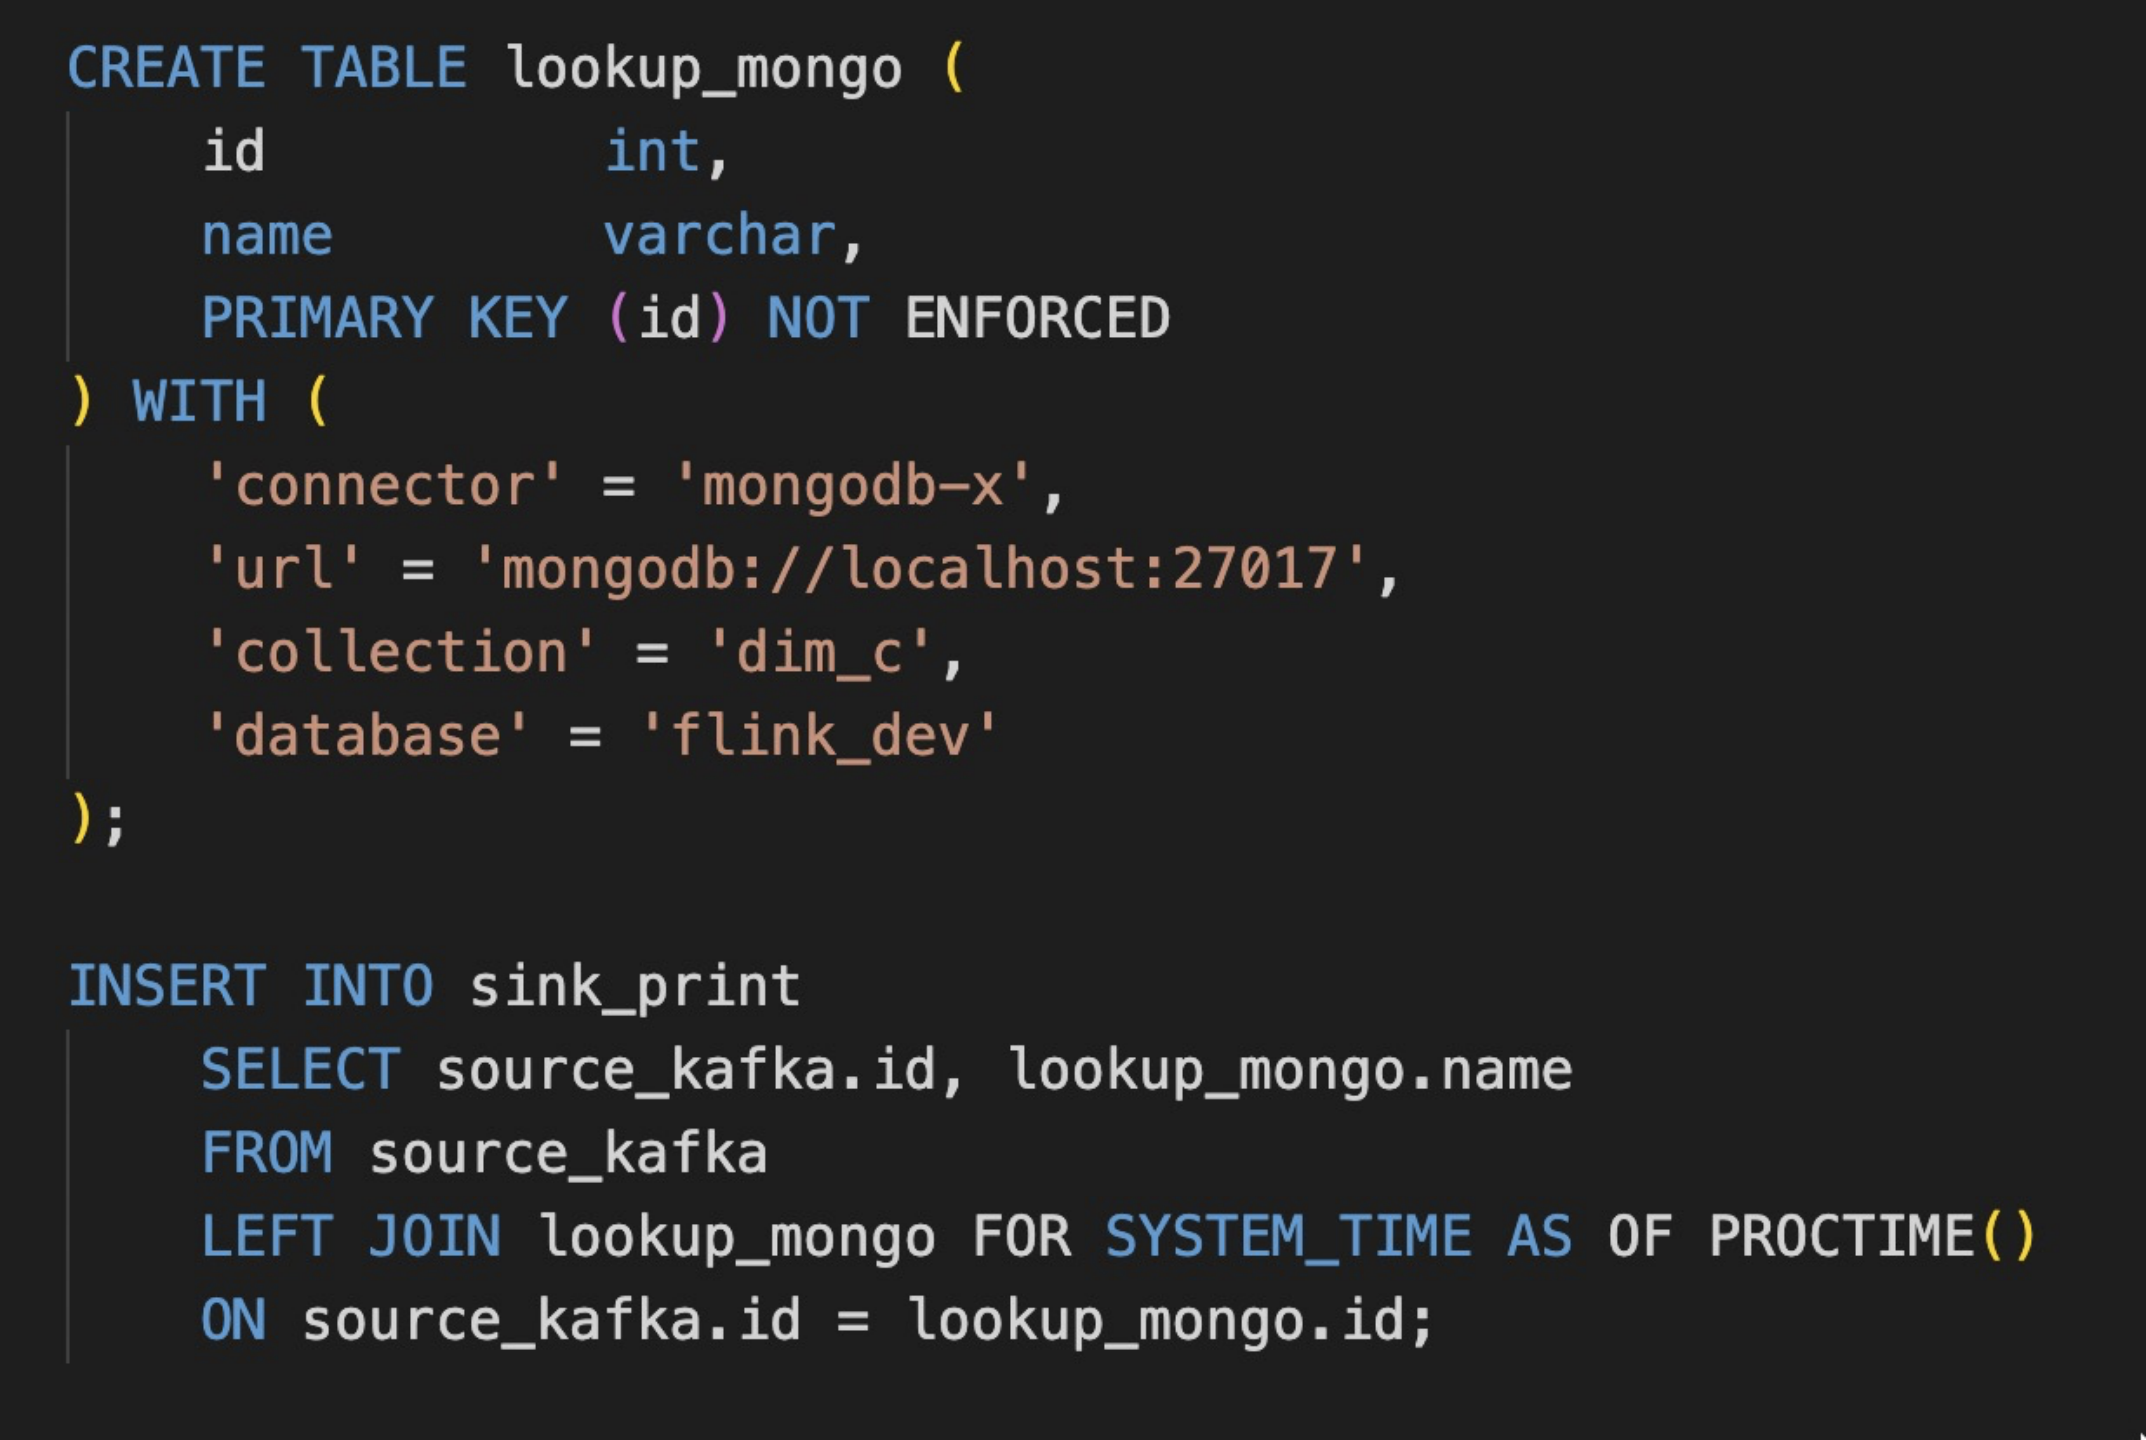Screen dimensions: 2146x1440
Task: Click the CREATE keyword on first line
Action: coord(166,68)
